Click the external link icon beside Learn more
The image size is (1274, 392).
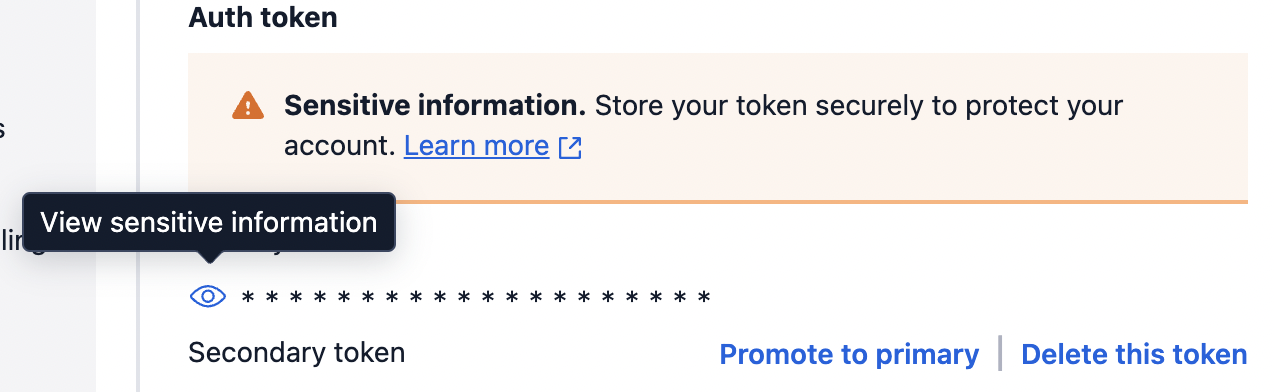pos(570,148)
